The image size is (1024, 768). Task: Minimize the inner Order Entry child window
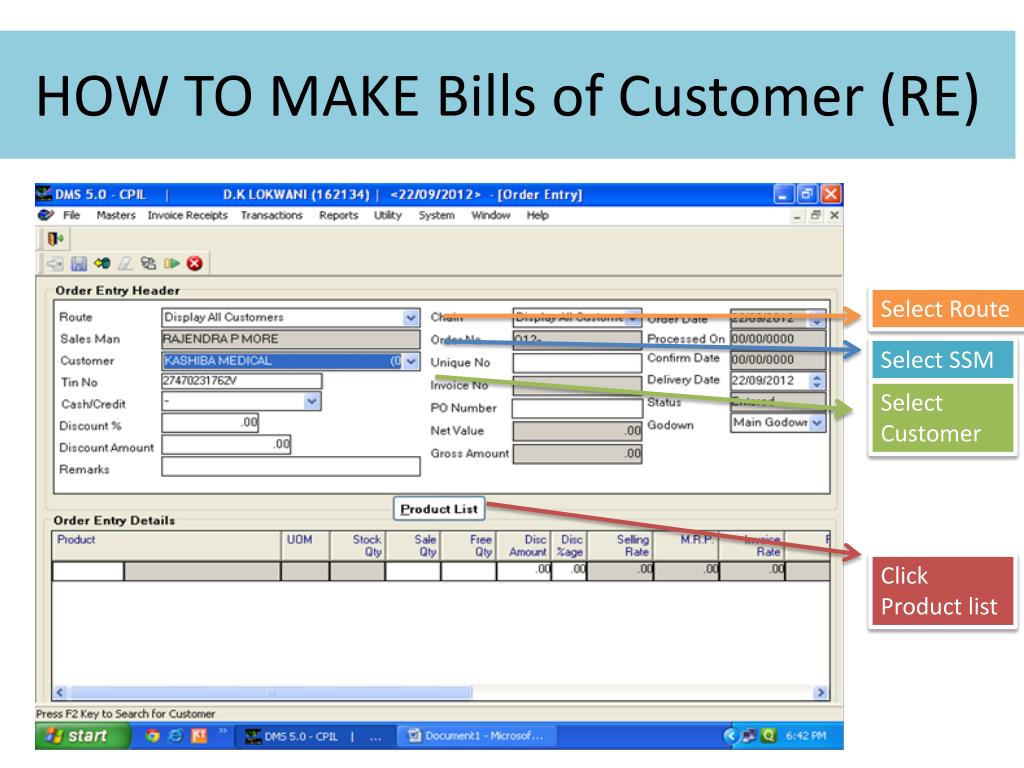(x=797, y=215)
